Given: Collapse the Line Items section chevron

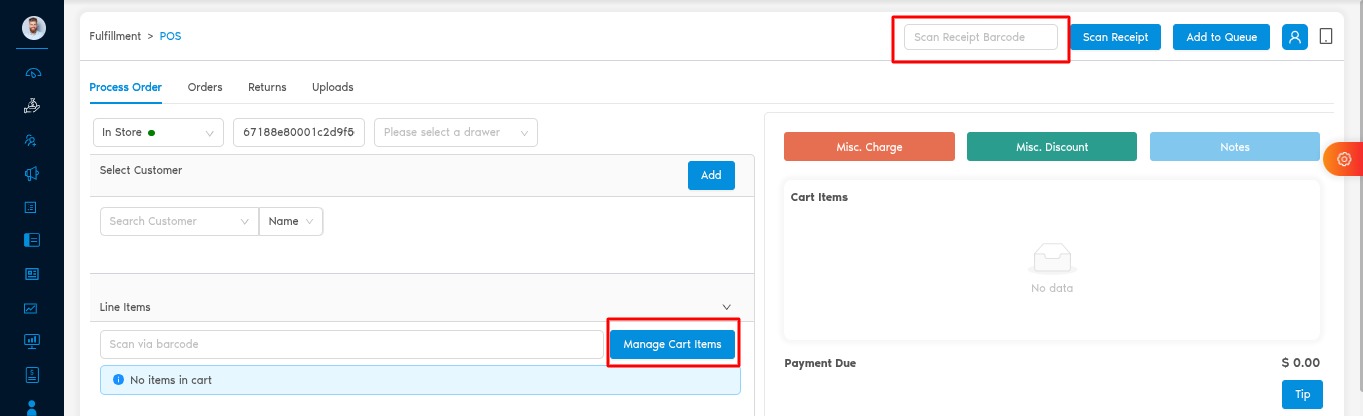Looking at the screenshot, I should tap(727, 307).
